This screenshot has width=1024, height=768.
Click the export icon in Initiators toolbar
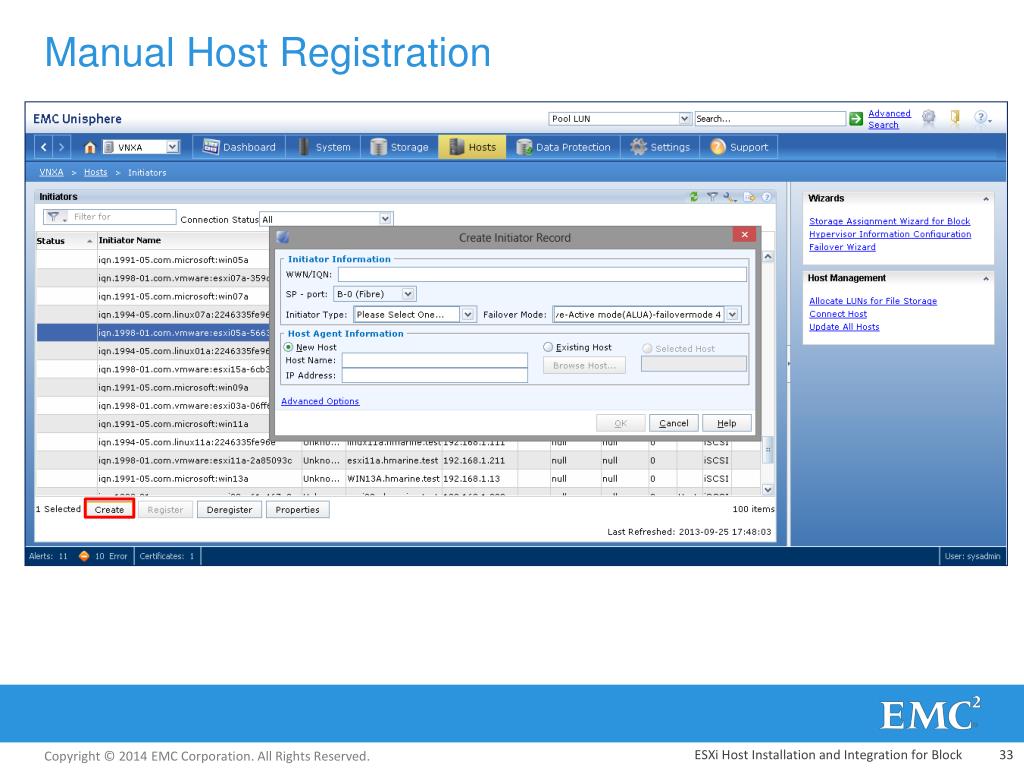pyautogui.click(x=749, y=197)
